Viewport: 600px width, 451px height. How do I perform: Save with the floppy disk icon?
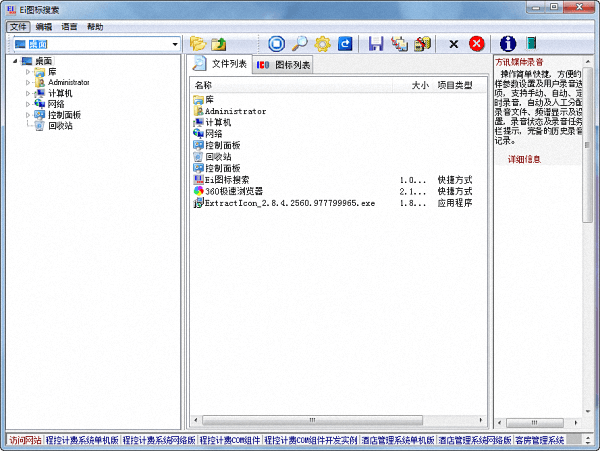tap(376, 44)
